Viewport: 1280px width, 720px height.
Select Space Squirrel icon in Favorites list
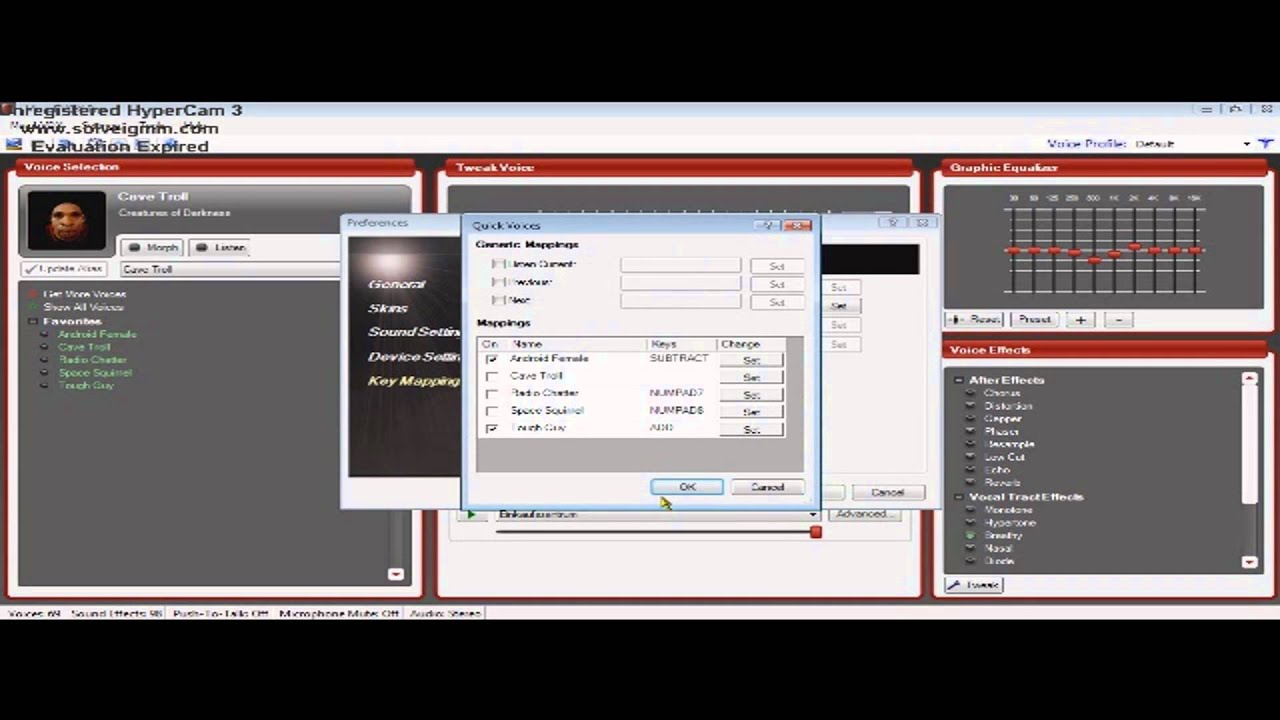click(45, 373)
